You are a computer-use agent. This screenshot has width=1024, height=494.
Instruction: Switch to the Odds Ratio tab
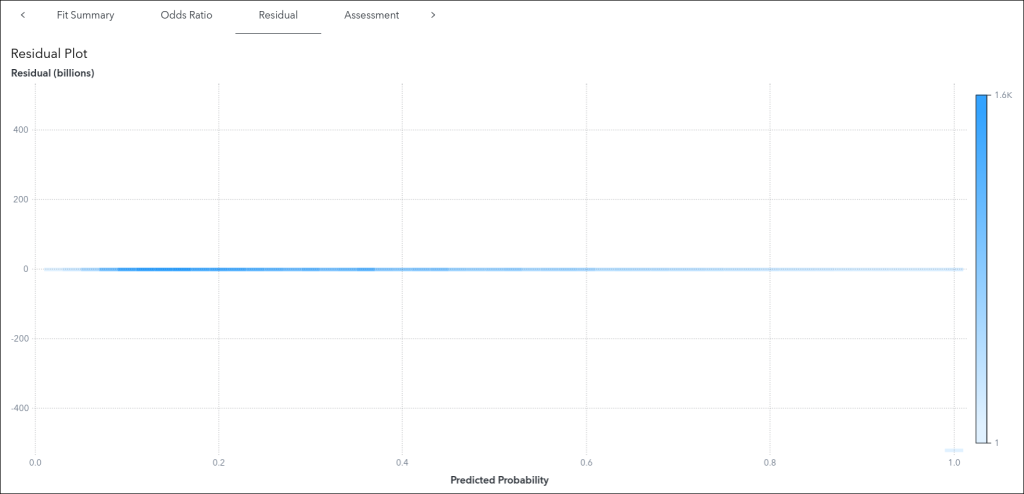[x=186, y=15]
